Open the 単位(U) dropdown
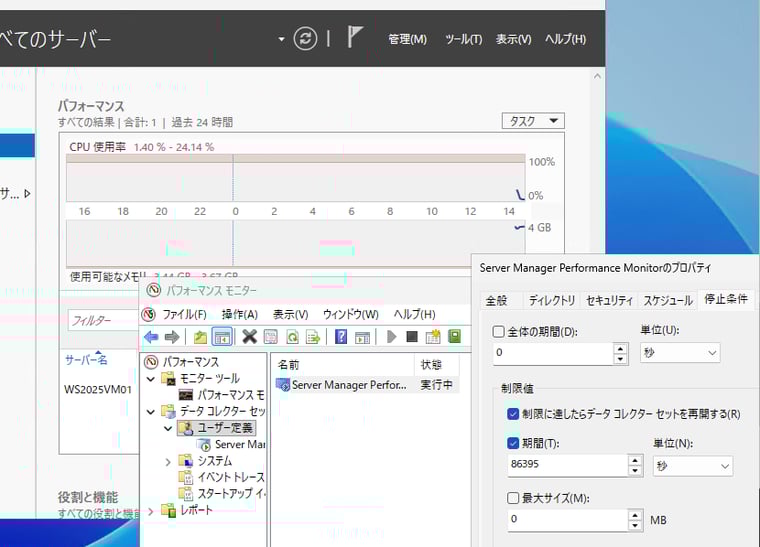Image resolution: width=760 pixels, height=547 pixels. 680,353
